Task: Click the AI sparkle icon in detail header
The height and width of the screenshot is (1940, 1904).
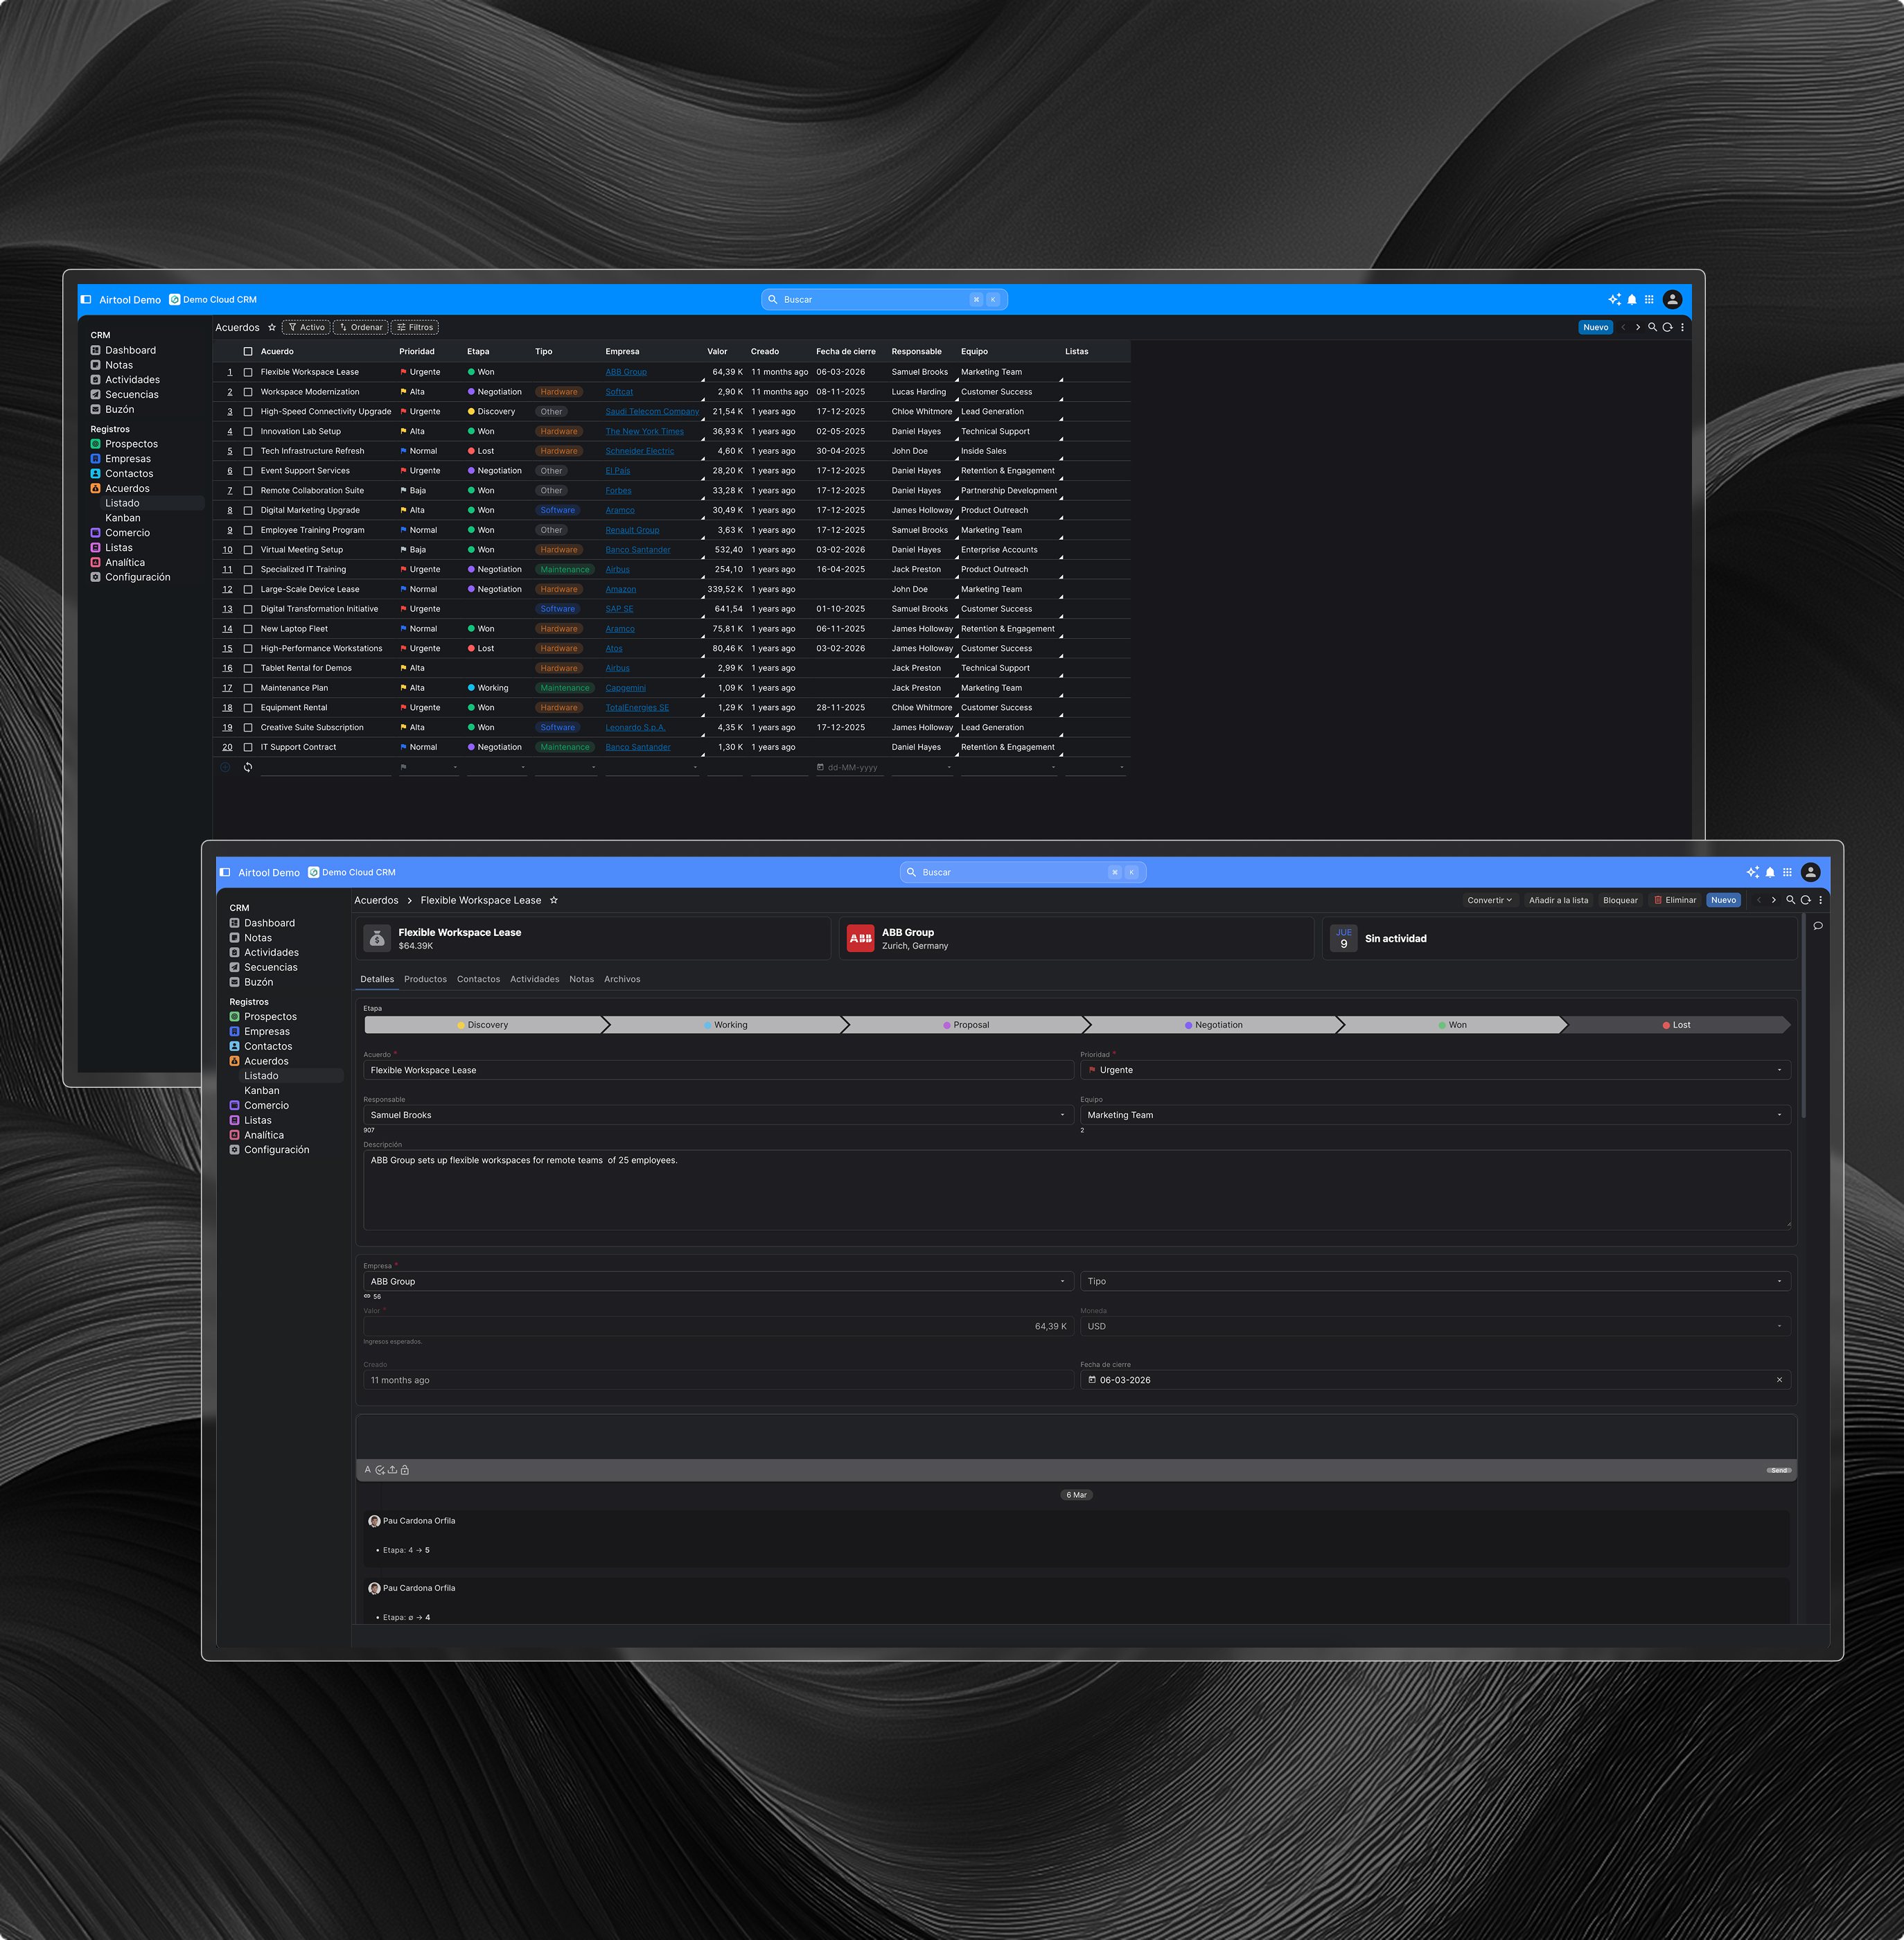Action: pyautogui.click(x=1752, y=872)
